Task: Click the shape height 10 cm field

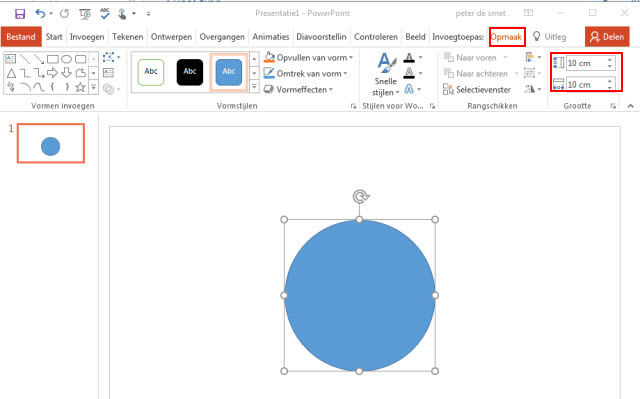Action: click(586, 63)
